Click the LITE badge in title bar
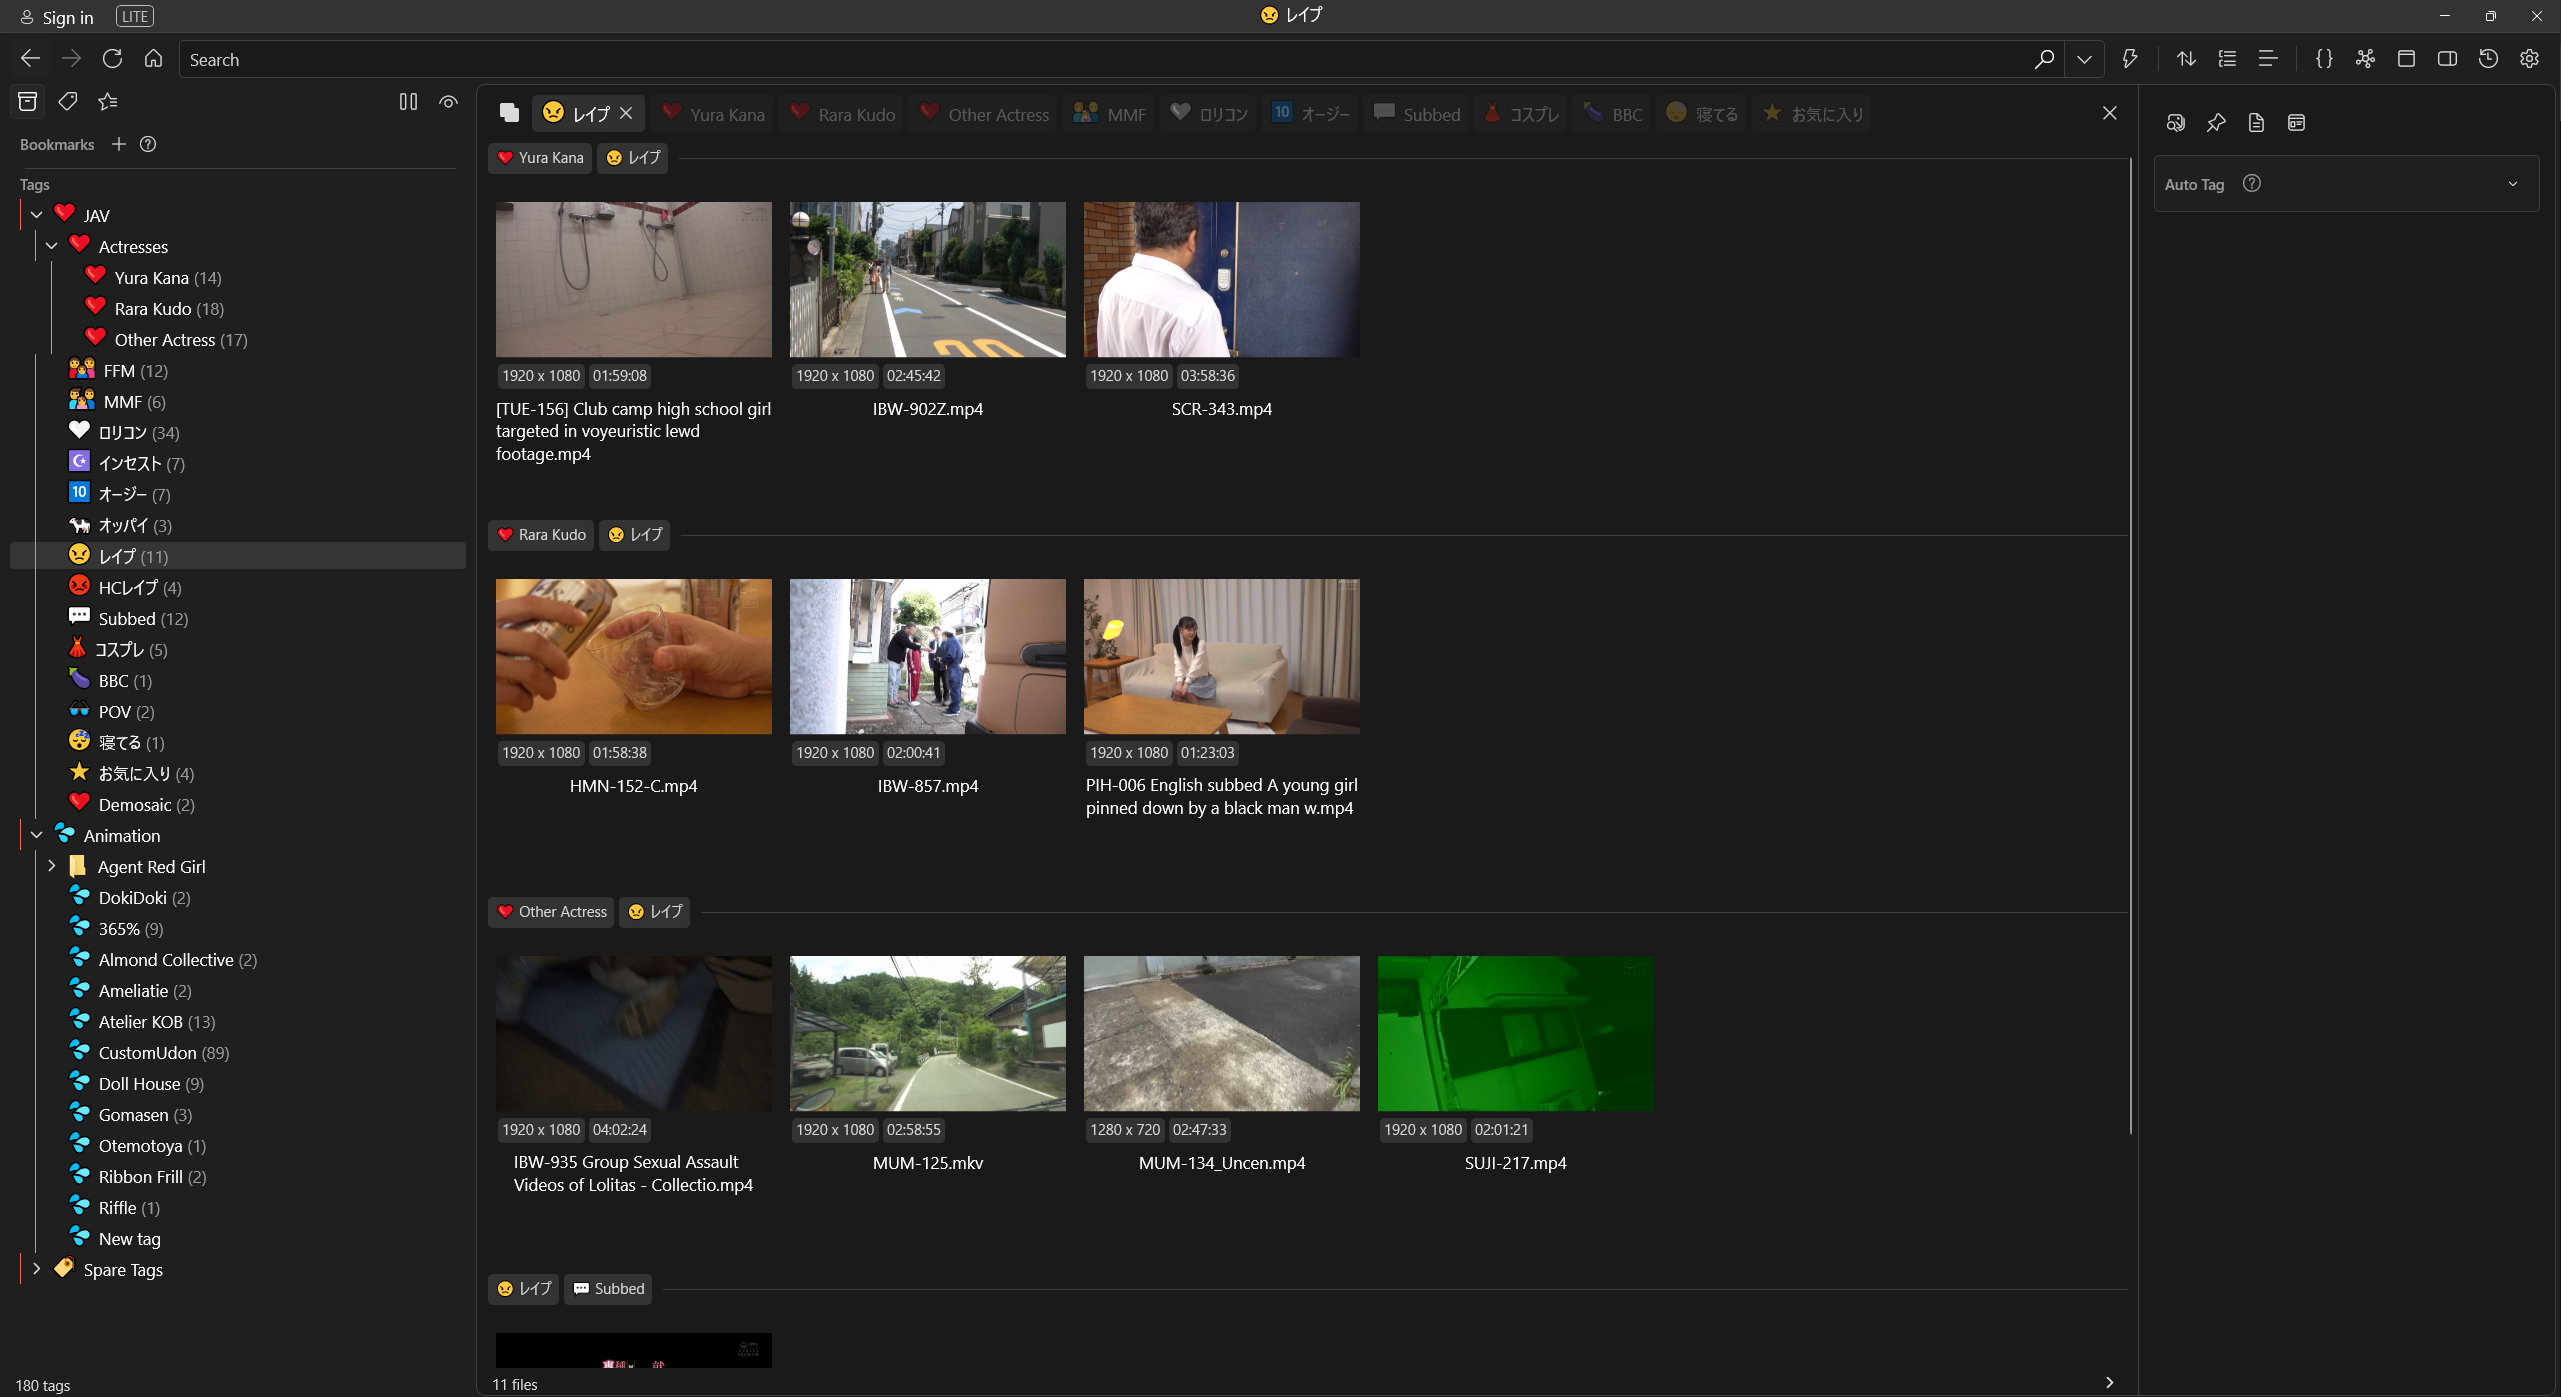The image size is (2561, 1397). pos(135,17)
